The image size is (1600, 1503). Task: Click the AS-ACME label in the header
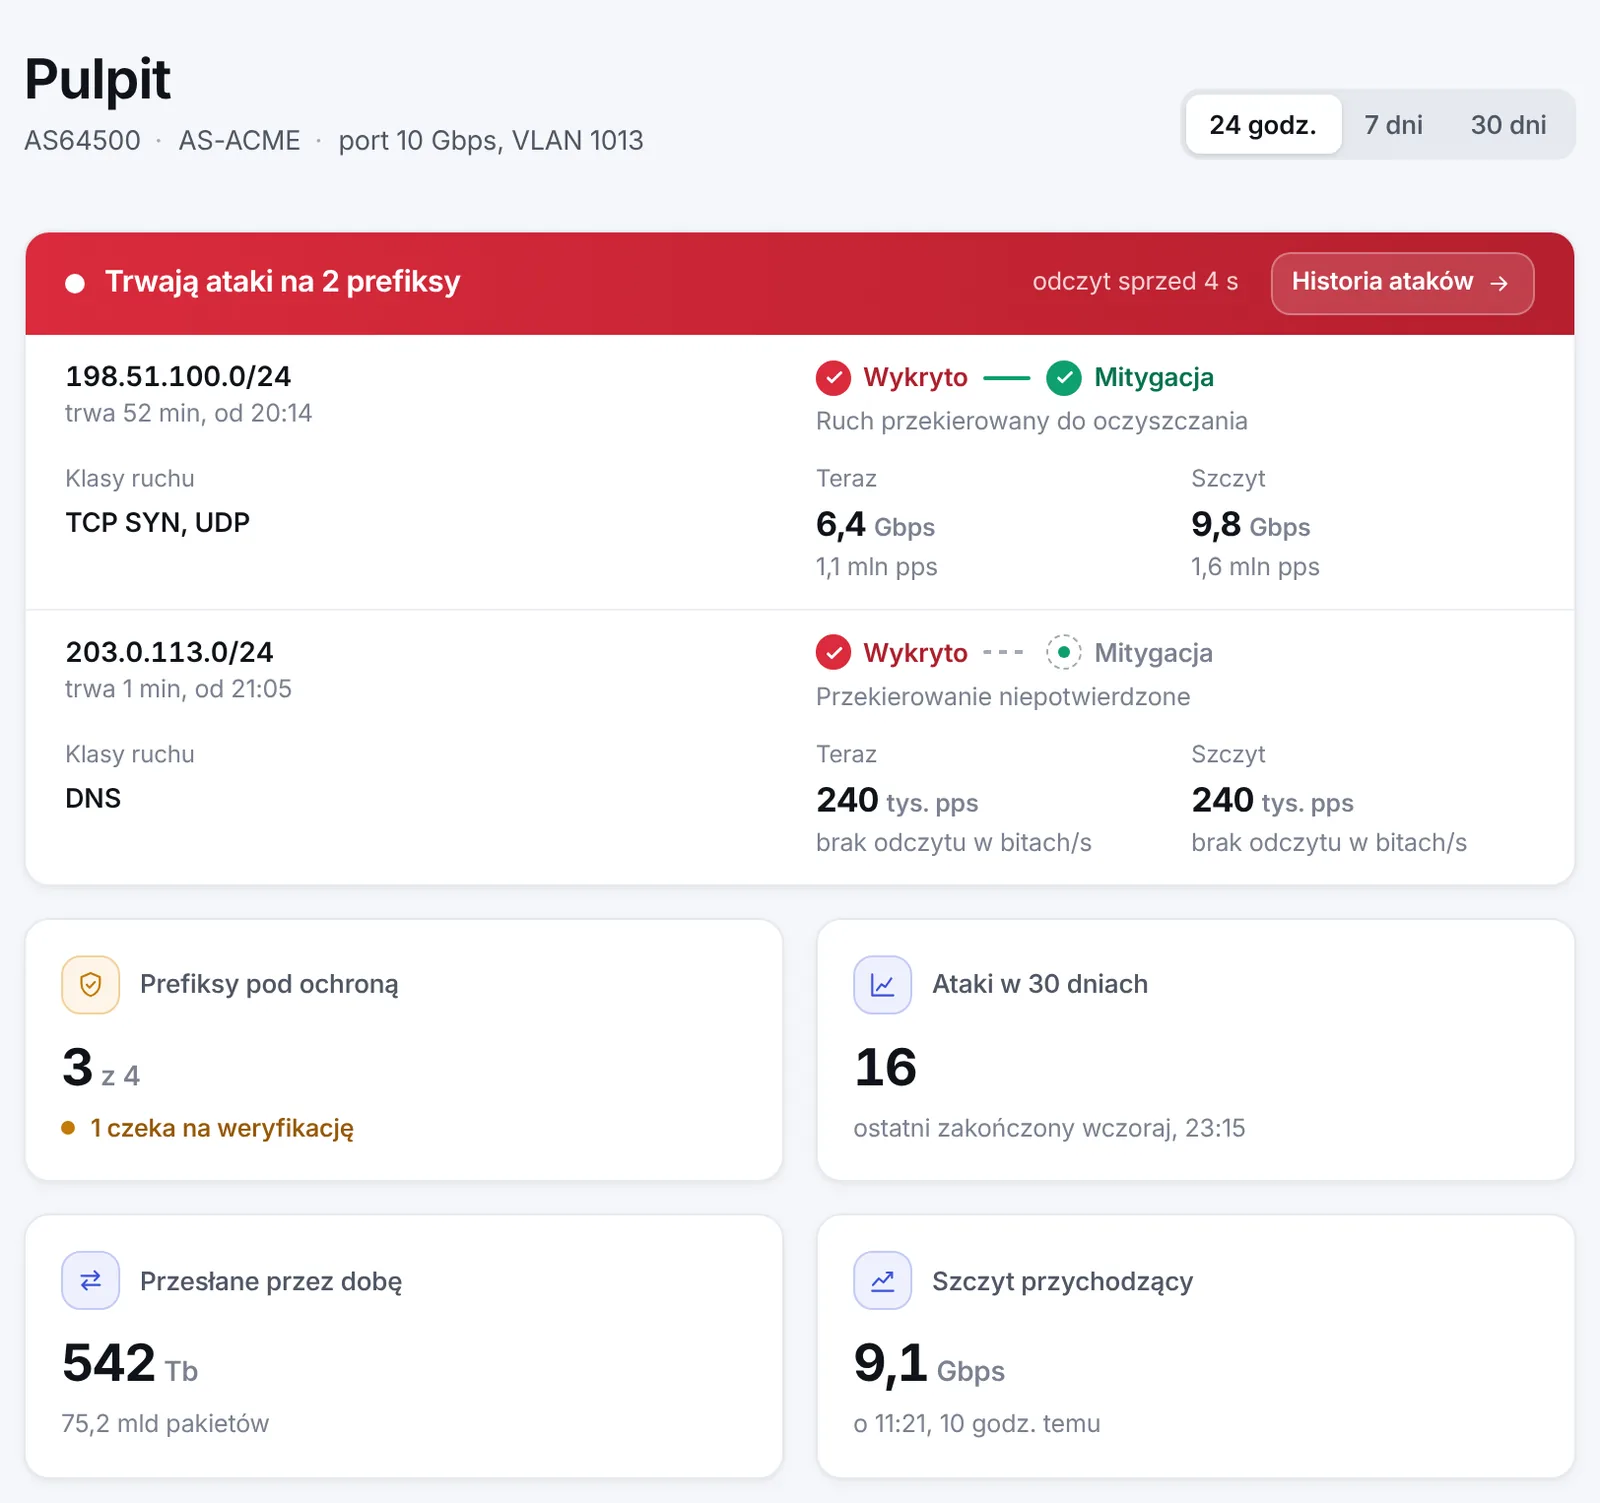[x=239, y=140]
